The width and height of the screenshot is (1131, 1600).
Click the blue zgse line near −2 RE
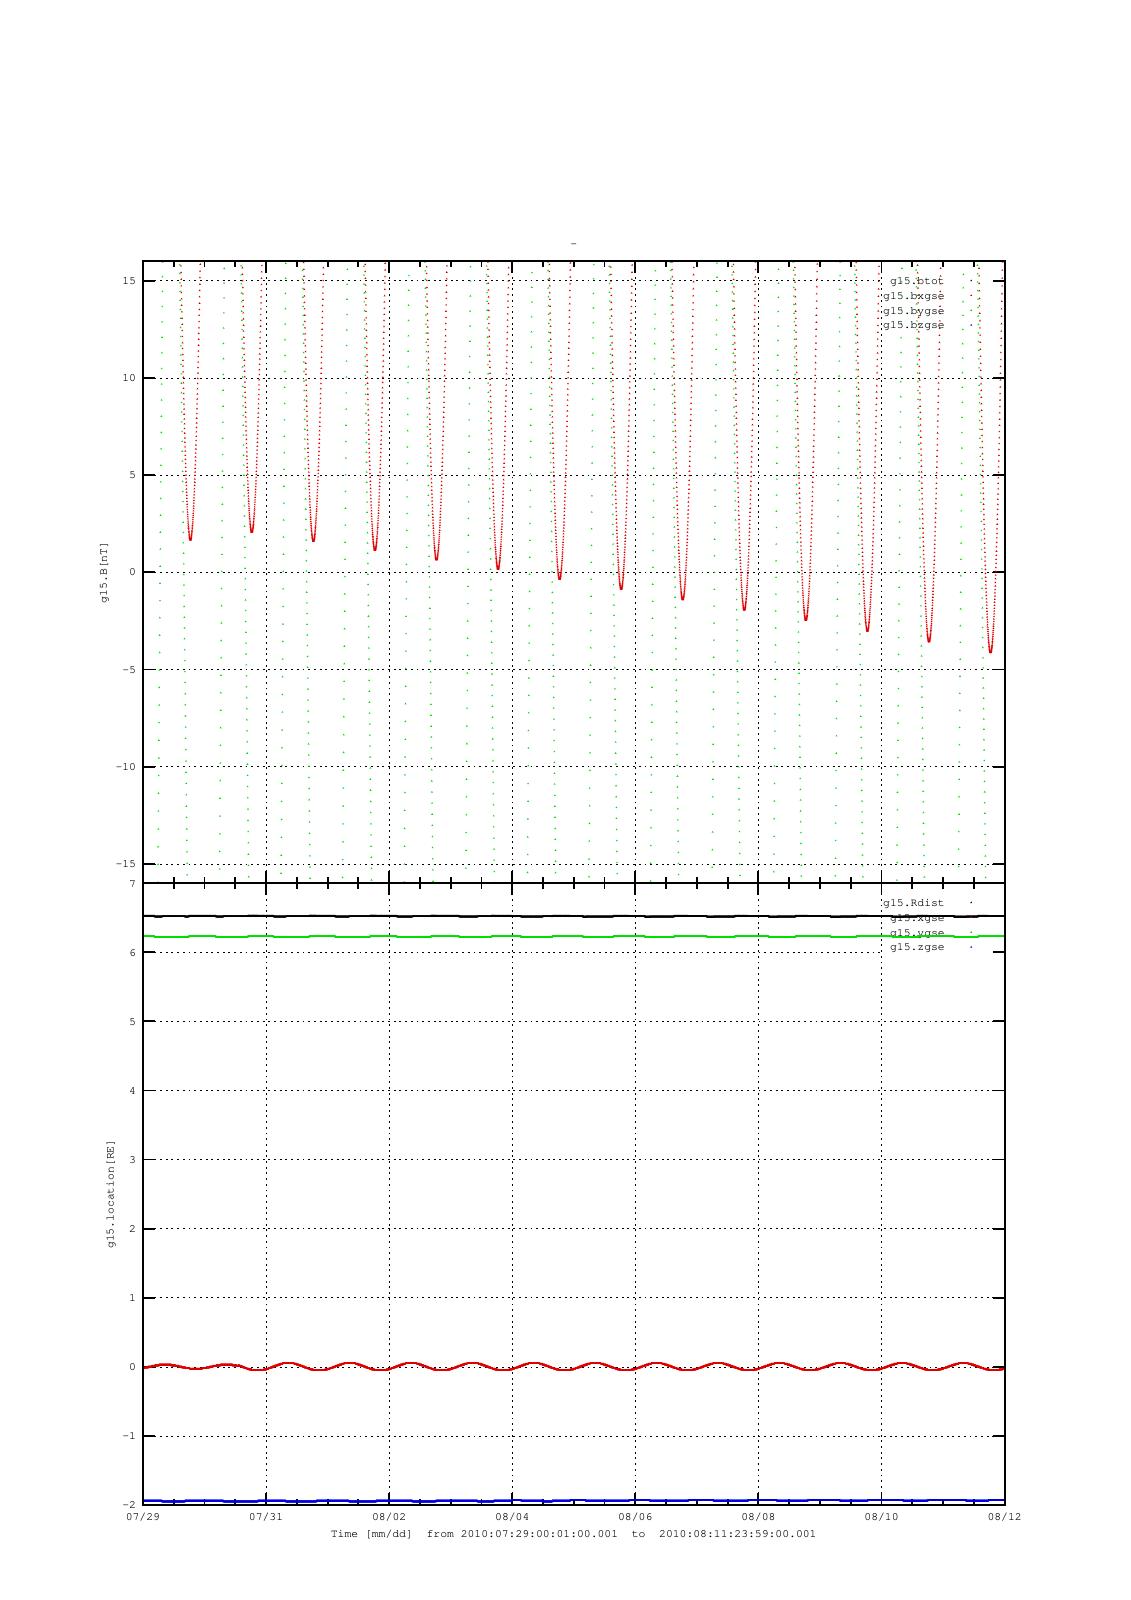coord(573,1500)
